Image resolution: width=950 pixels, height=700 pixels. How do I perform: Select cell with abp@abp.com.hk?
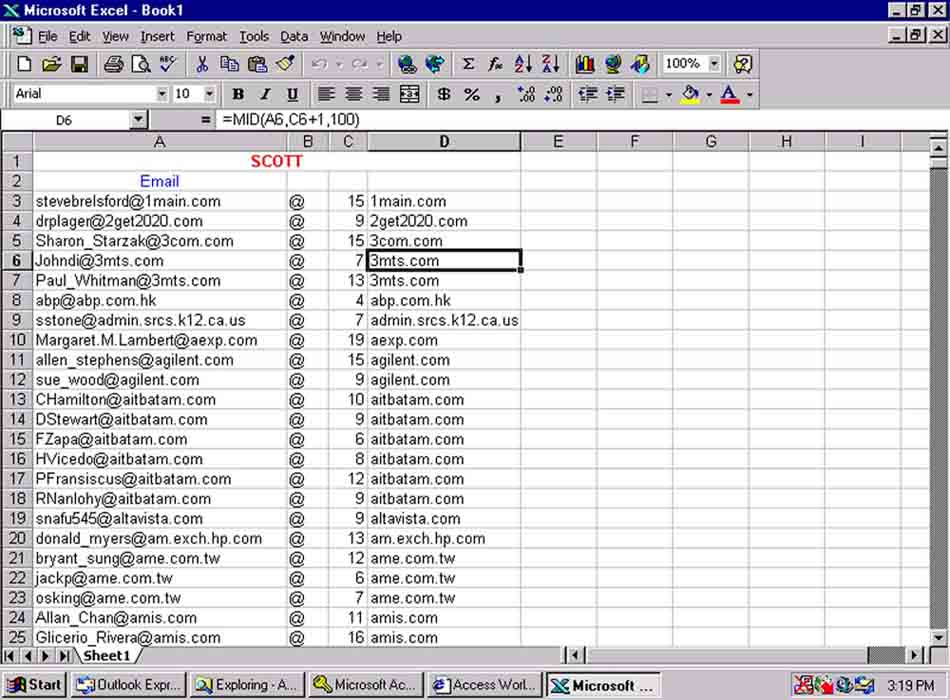160,301
